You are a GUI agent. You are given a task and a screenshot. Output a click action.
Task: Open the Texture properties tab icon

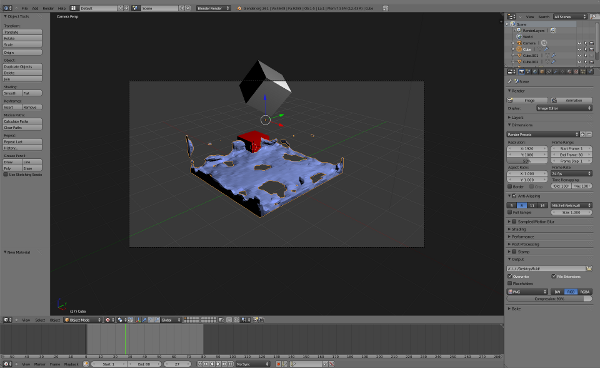click(576, 72)
